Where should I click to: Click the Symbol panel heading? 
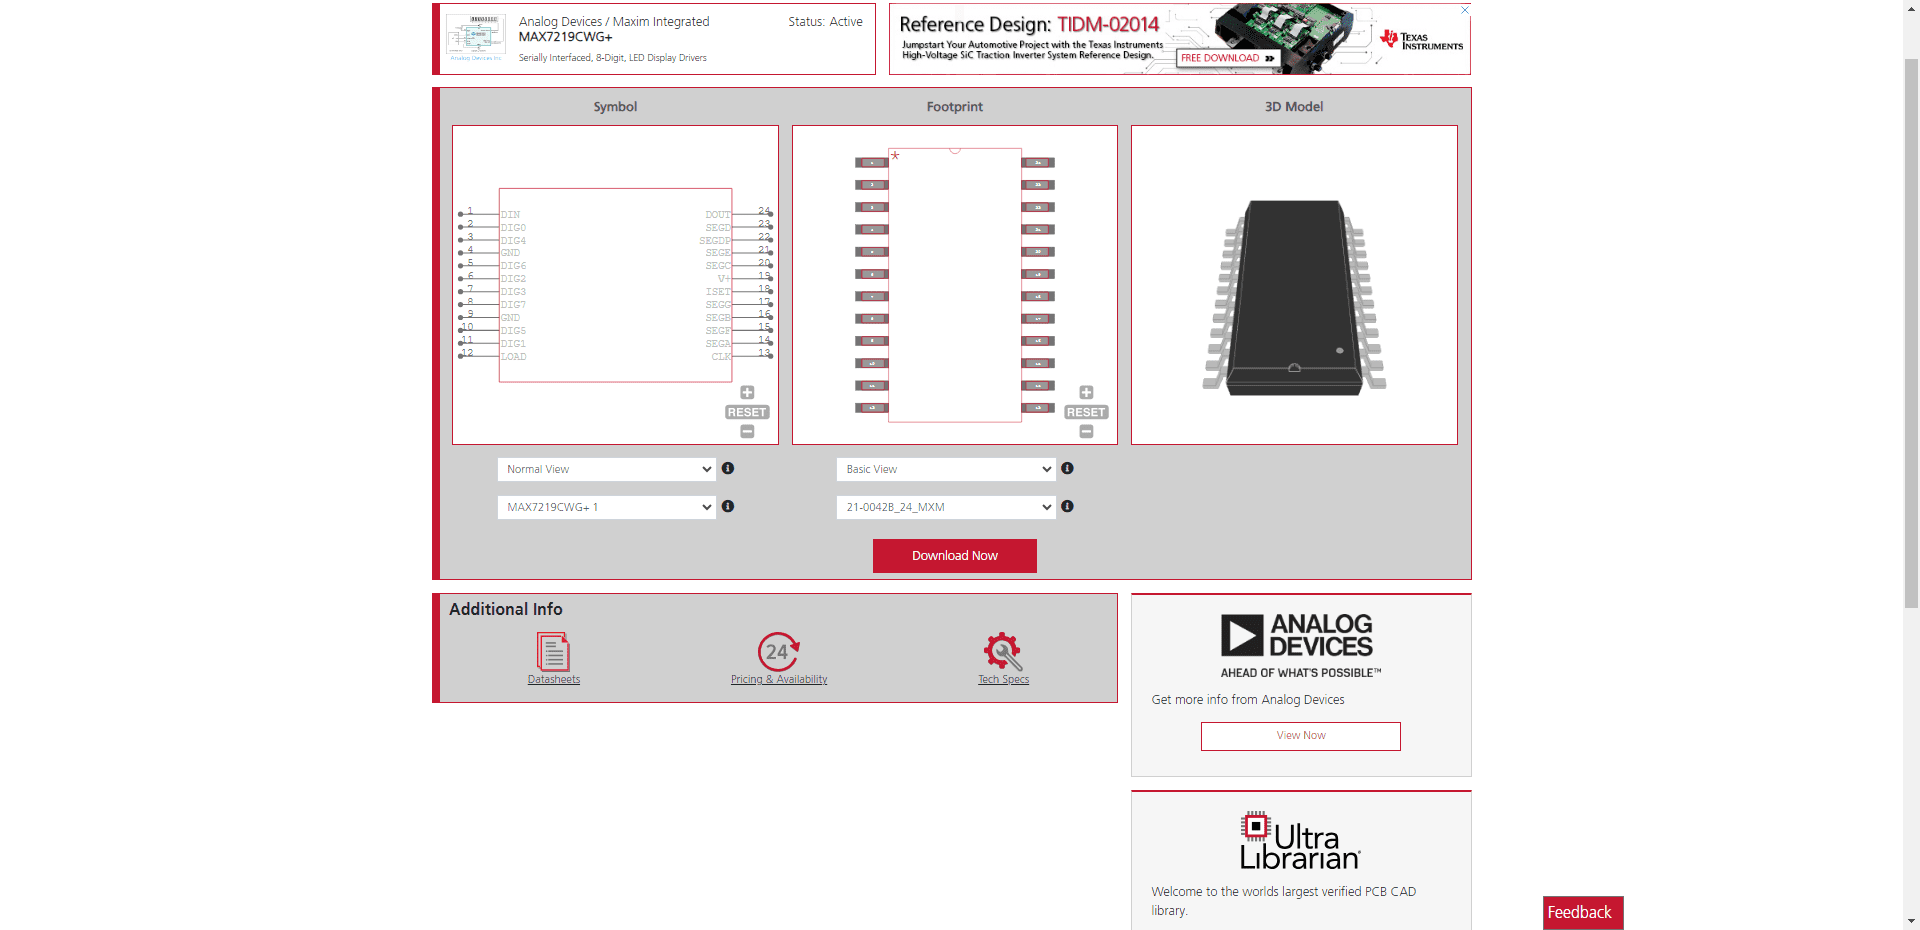pos(615,107)
